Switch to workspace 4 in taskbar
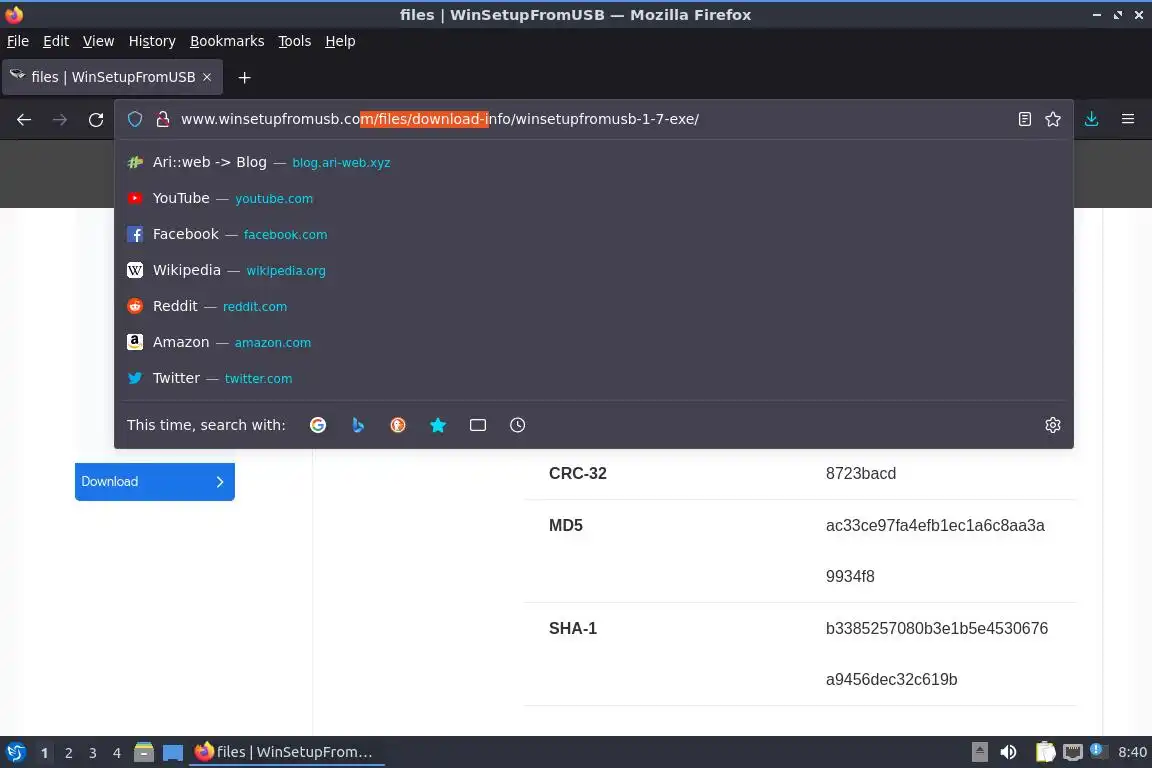Image resolution: width=1152 pixels, height=768 pixels. 117,753
